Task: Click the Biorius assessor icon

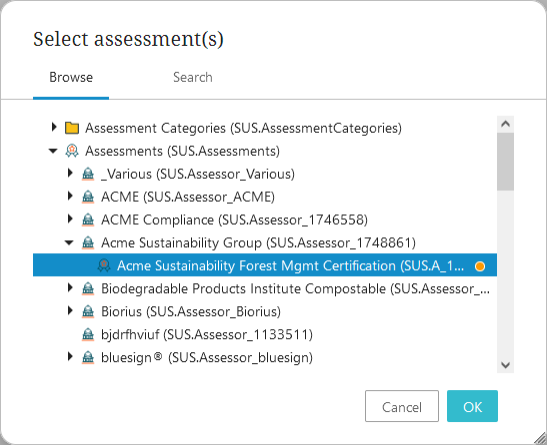Action: point(88,311)
